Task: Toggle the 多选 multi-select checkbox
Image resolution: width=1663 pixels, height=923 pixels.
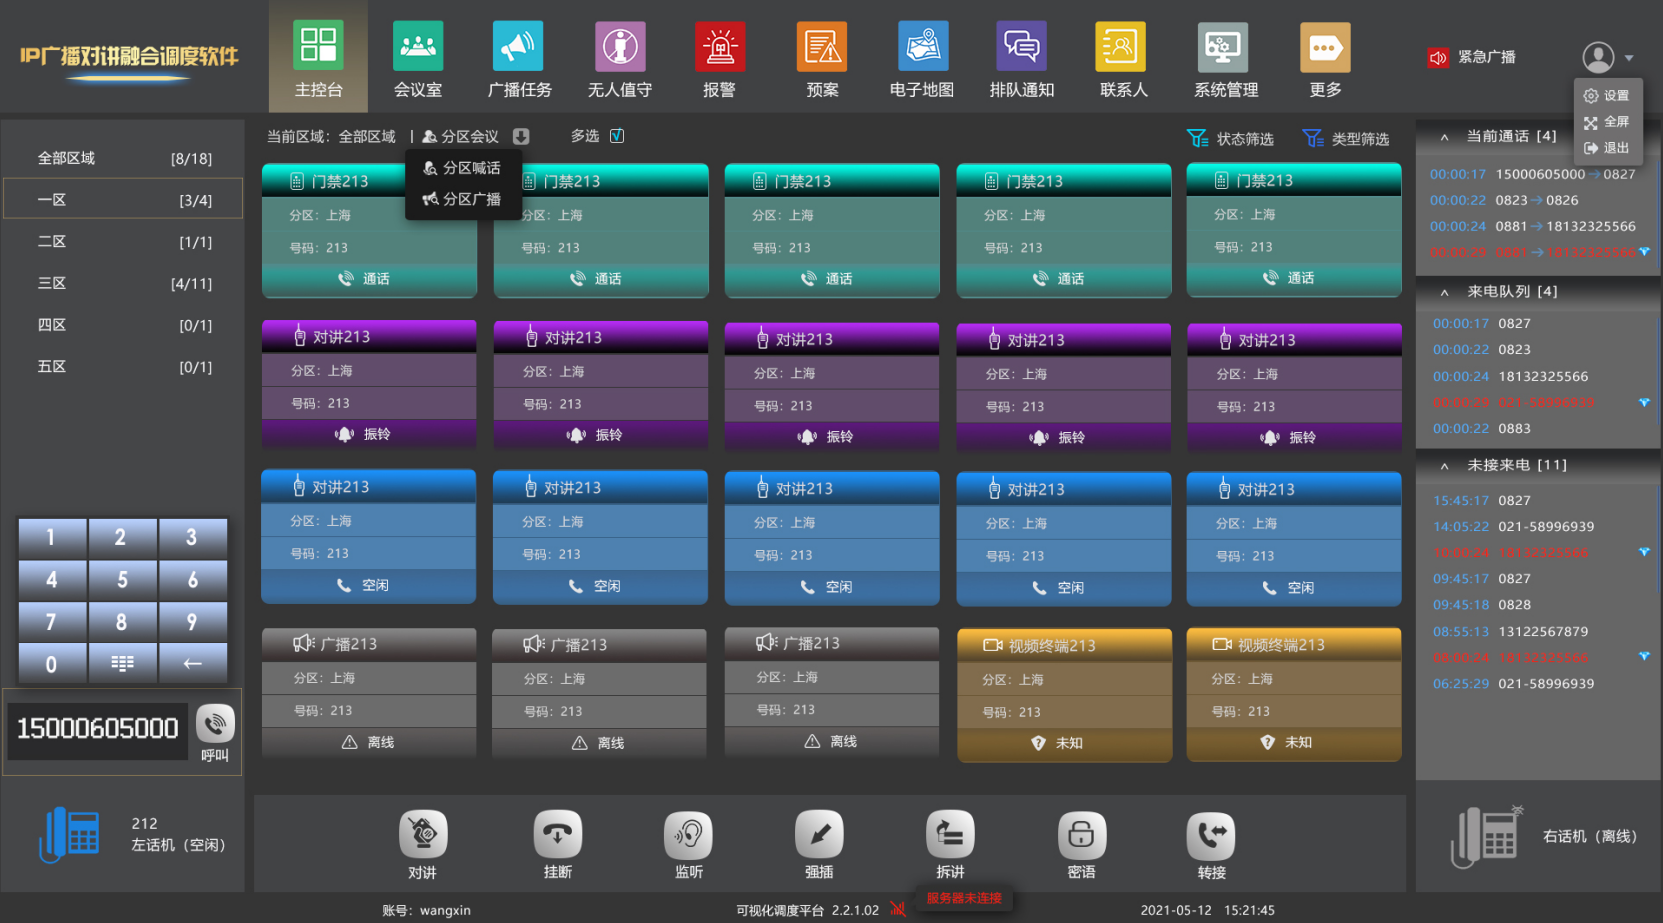Action: click(617, 136)
